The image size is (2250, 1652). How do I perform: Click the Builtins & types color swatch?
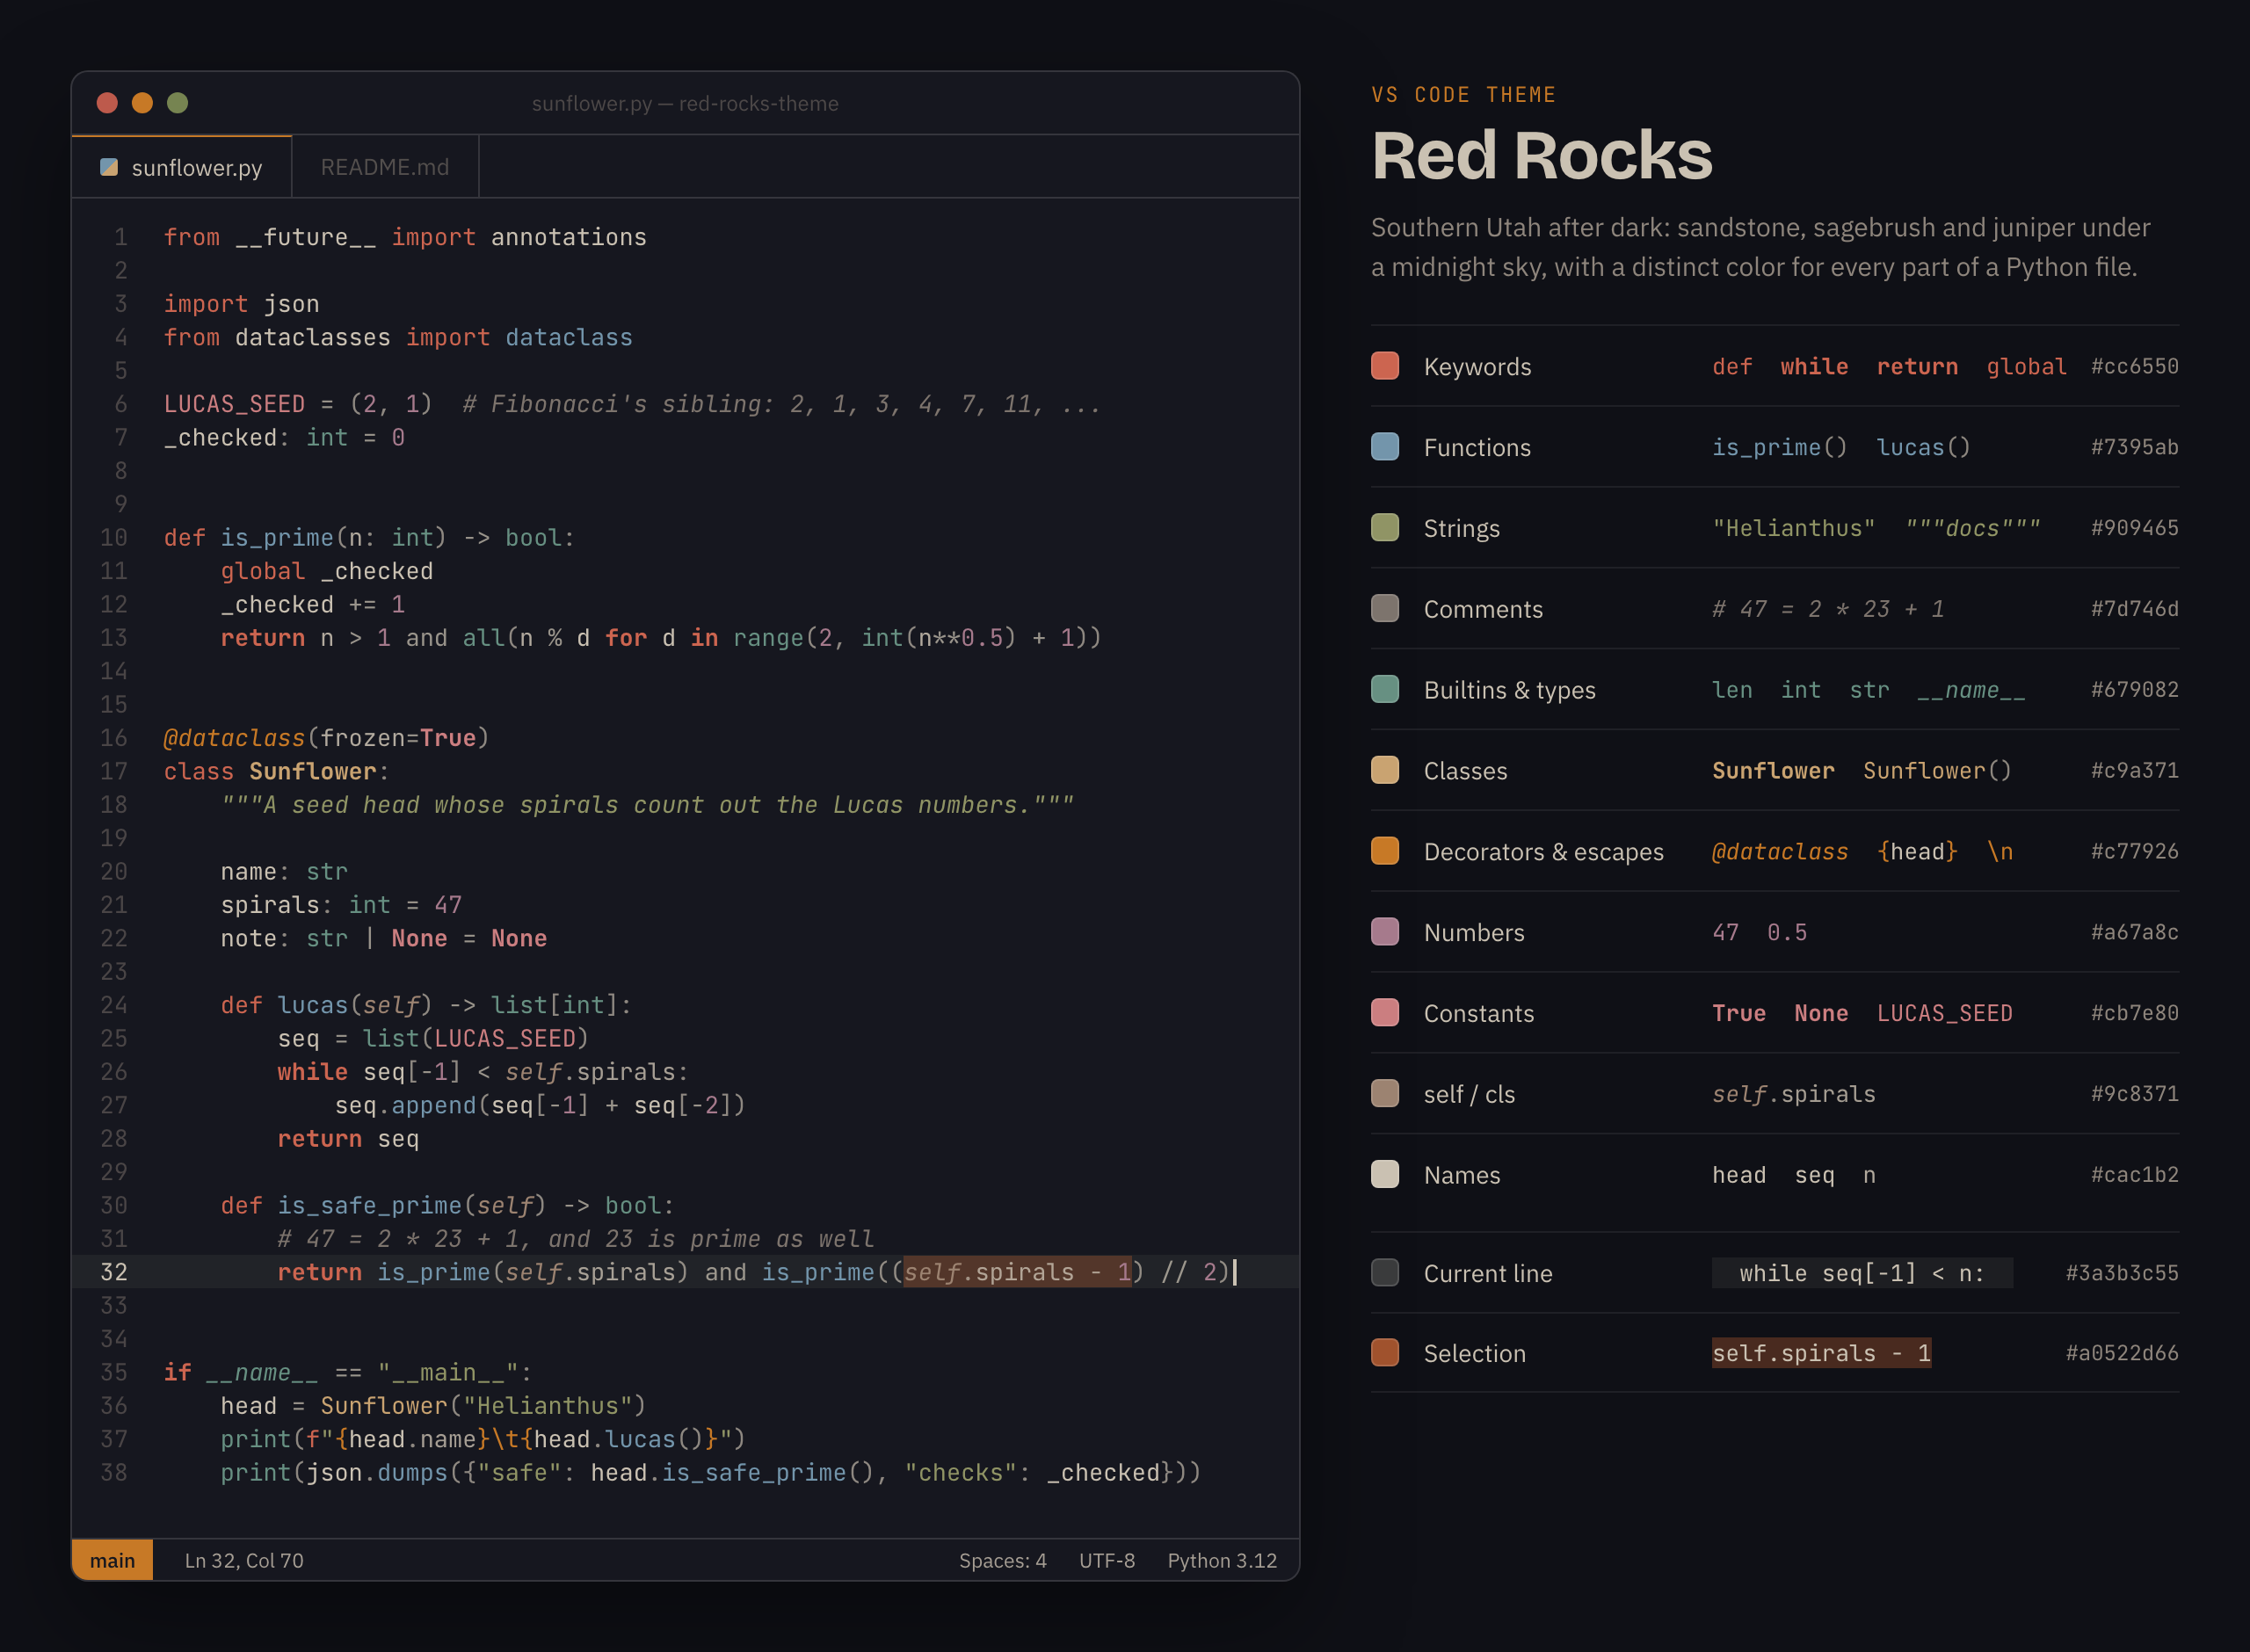(x=1385, y=689)
